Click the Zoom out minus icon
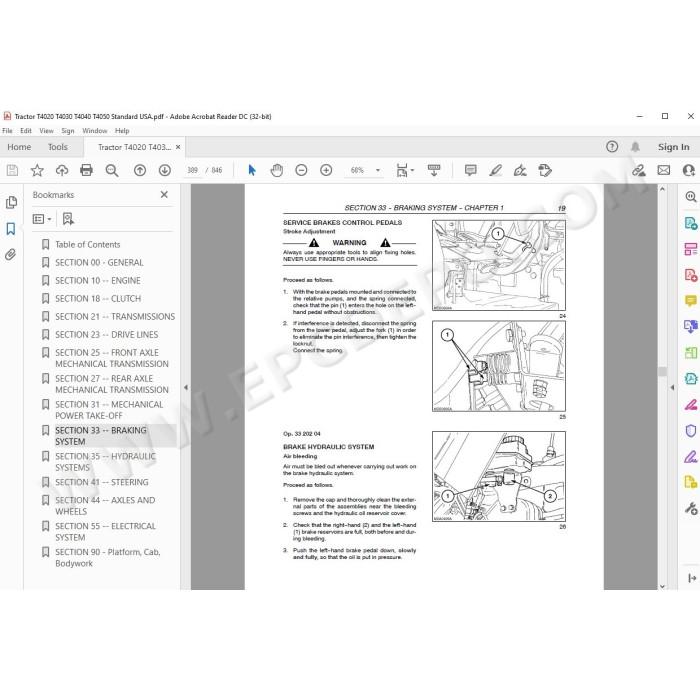Viewport: 700px width, 700px height. coord(301,170)
